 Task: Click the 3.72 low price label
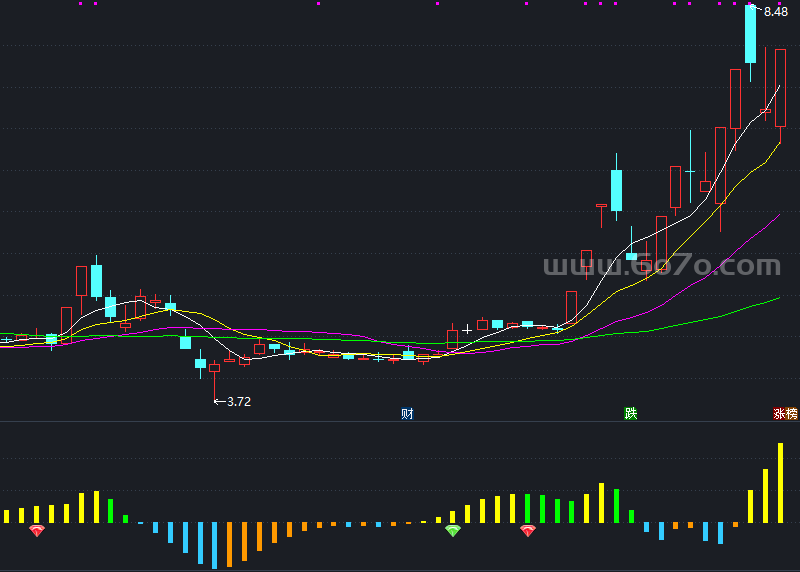[x=239, y=402]
